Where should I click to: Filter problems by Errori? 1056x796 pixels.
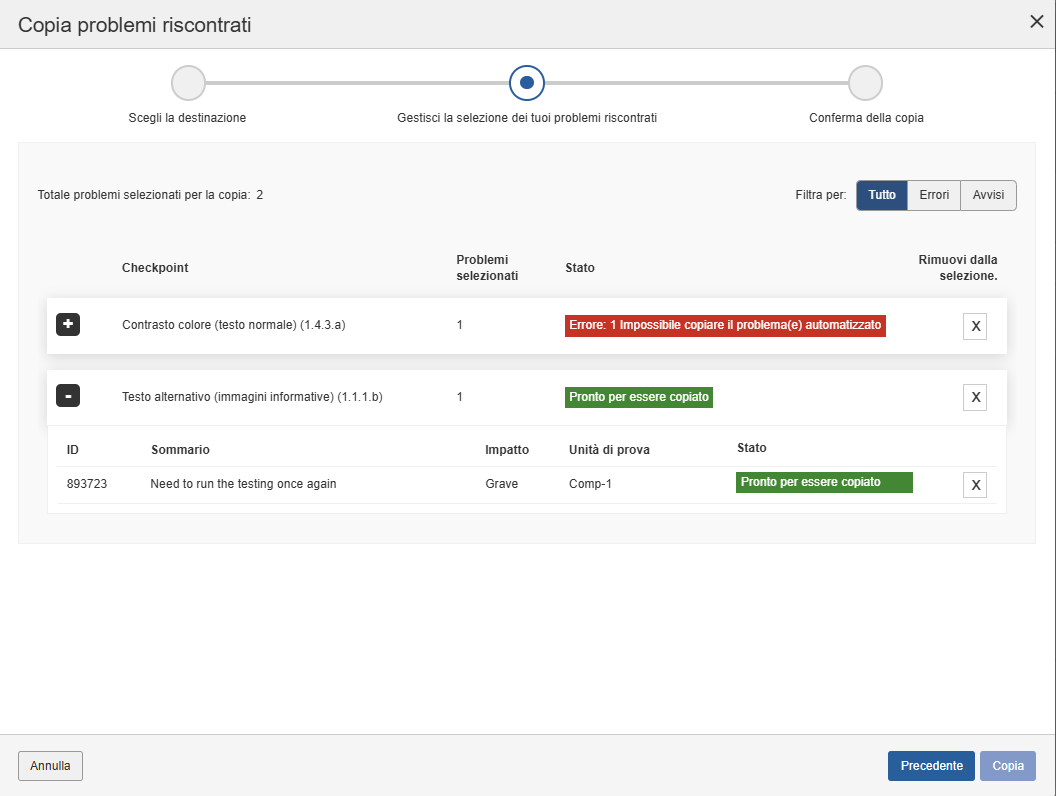click(x=934, y=195)
